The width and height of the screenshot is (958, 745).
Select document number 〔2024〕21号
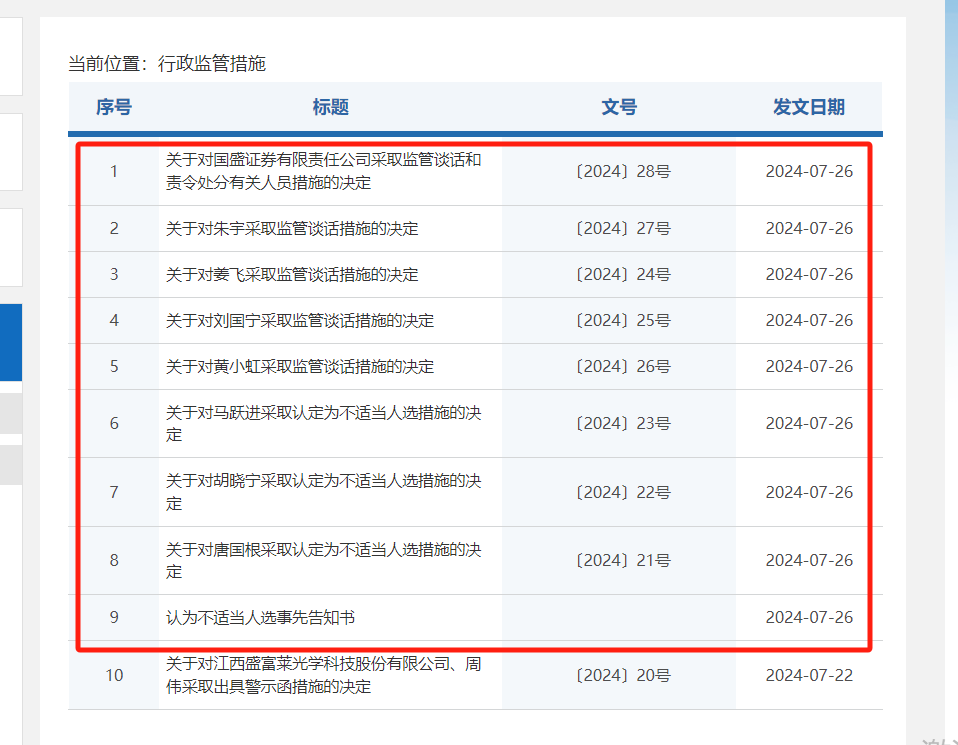click(x=623, y=560)
